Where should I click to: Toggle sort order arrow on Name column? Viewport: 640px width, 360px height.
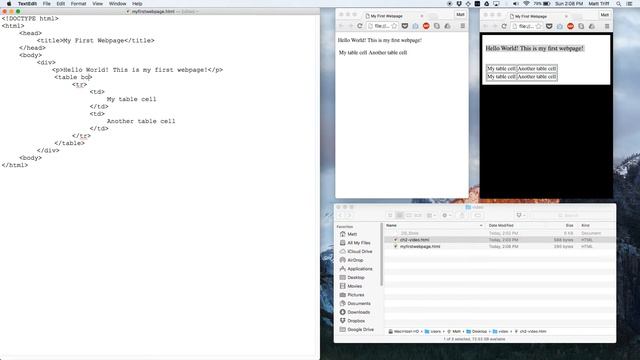point(481,225)
